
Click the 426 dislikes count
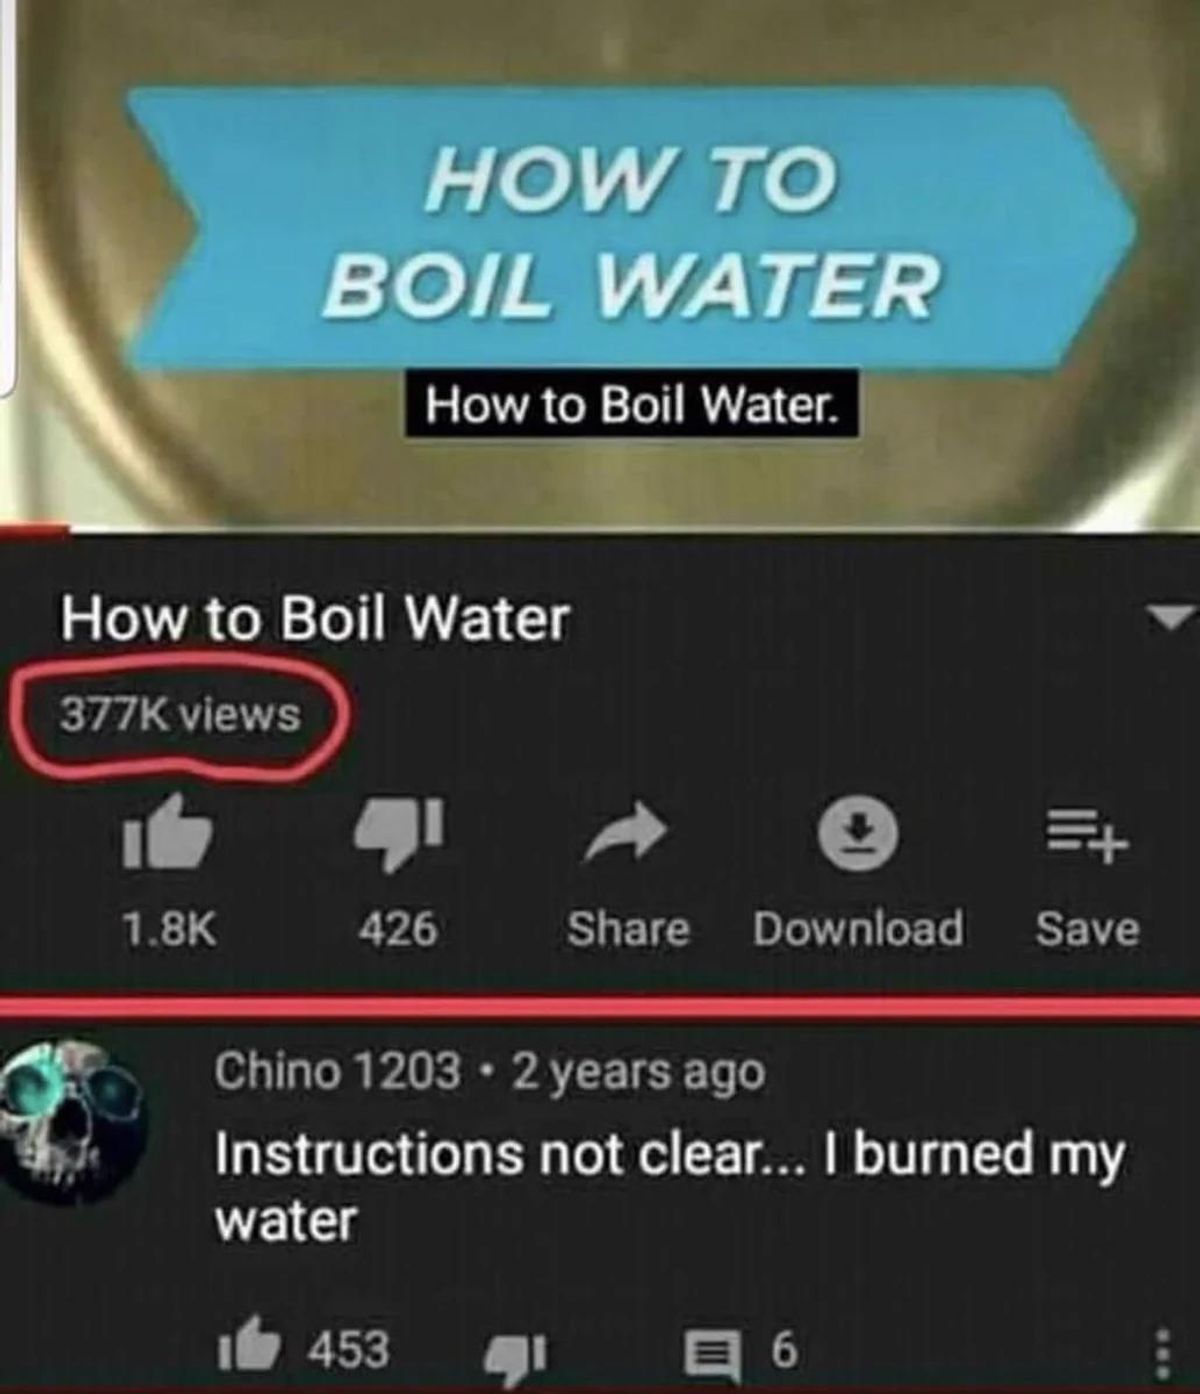398,929
